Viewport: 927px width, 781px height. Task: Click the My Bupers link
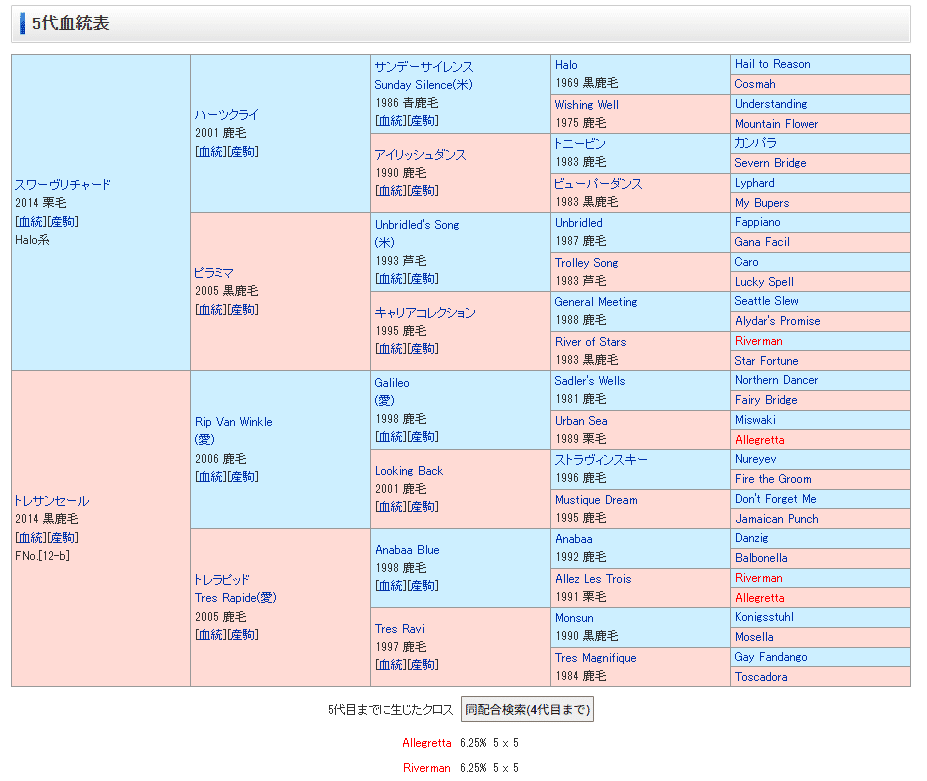click(x=762, y=203)
